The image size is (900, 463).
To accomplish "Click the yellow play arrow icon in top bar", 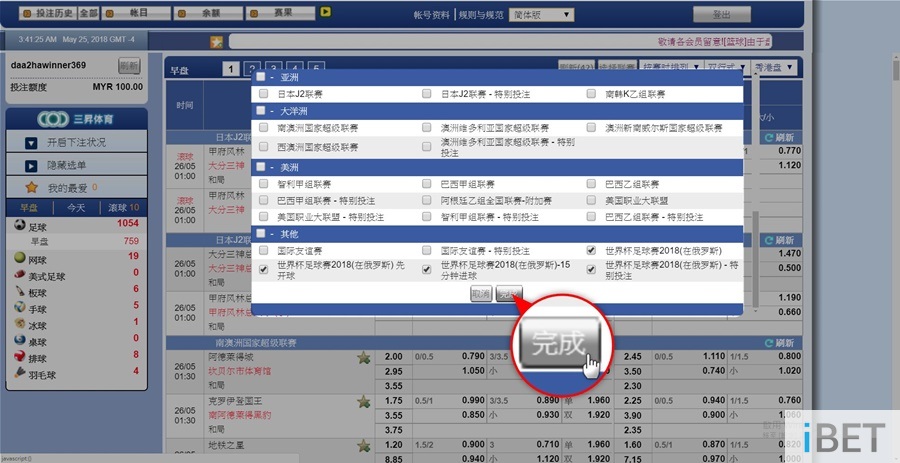I will tap(325, 11).
